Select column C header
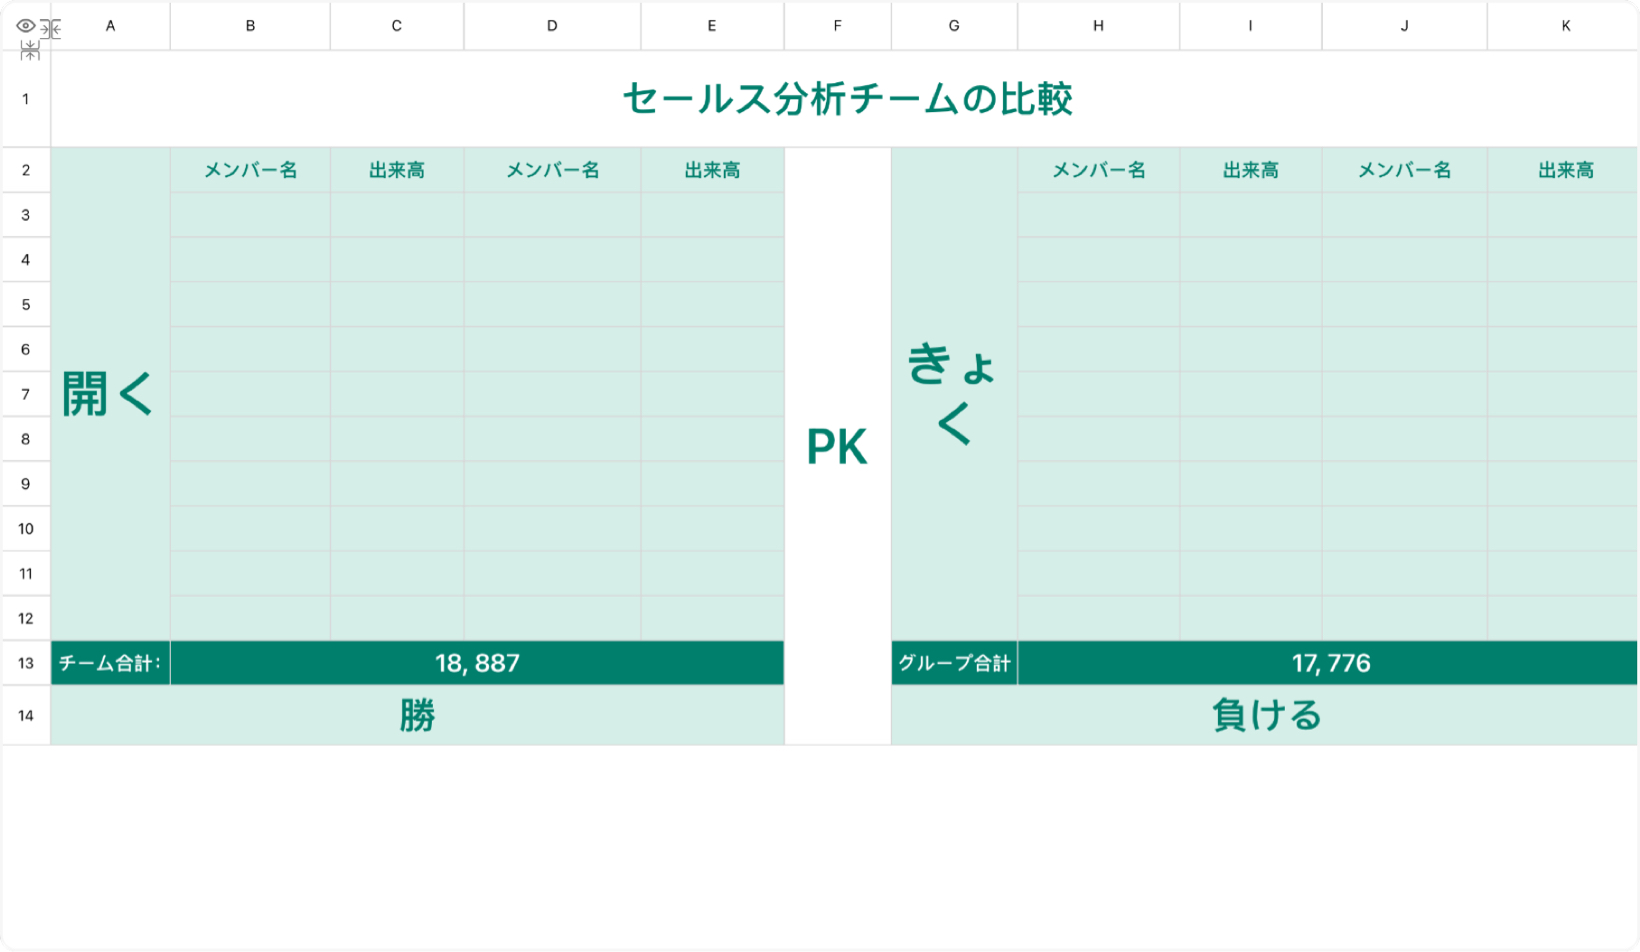 point(397,26)
